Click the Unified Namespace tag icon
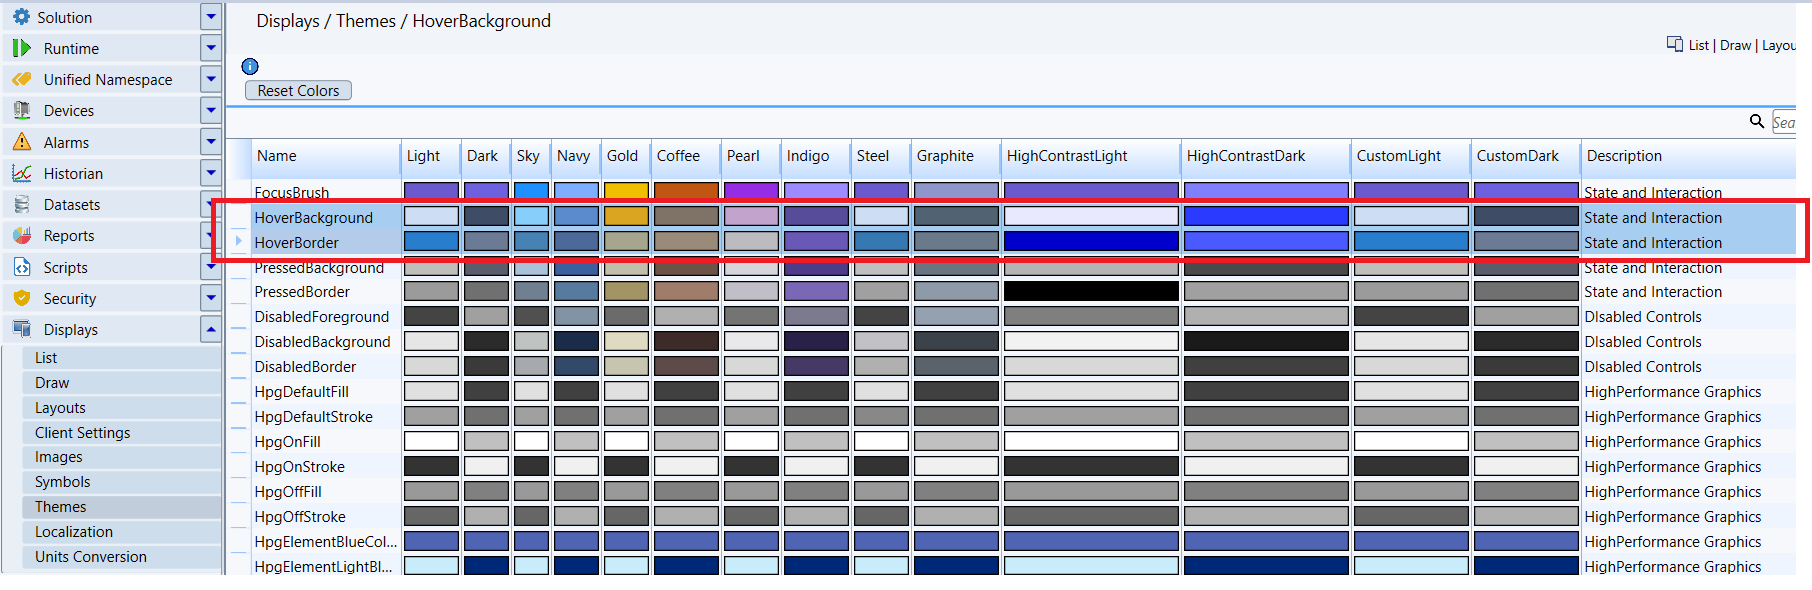1812x590 pixels. point(21,79)
